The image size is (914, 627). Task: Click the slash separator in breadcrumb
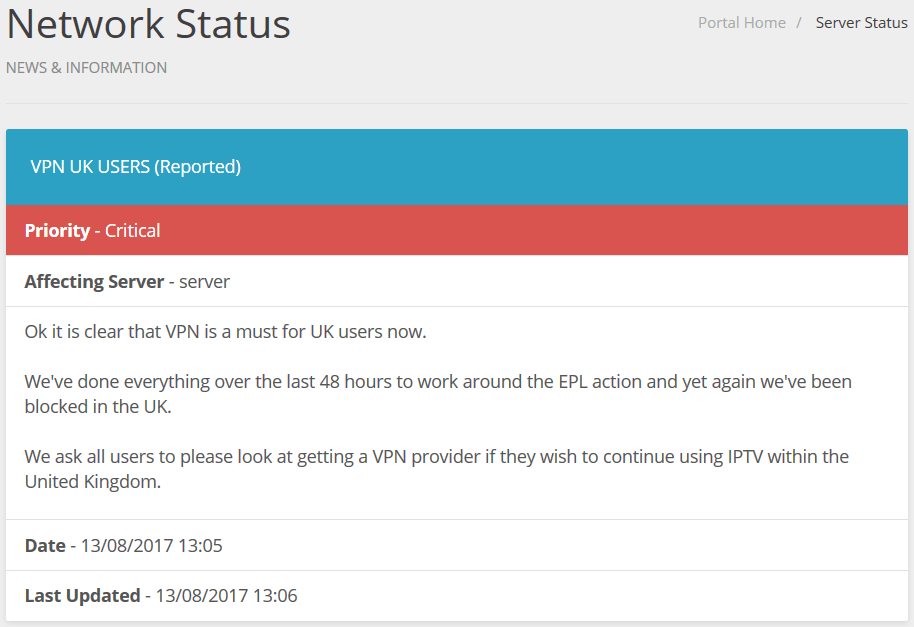[799, 23]
